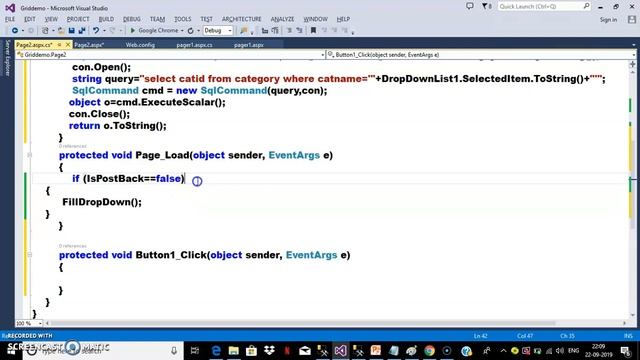
Task: Click the ENG language indicator in the tray
Action: point(573,351)
